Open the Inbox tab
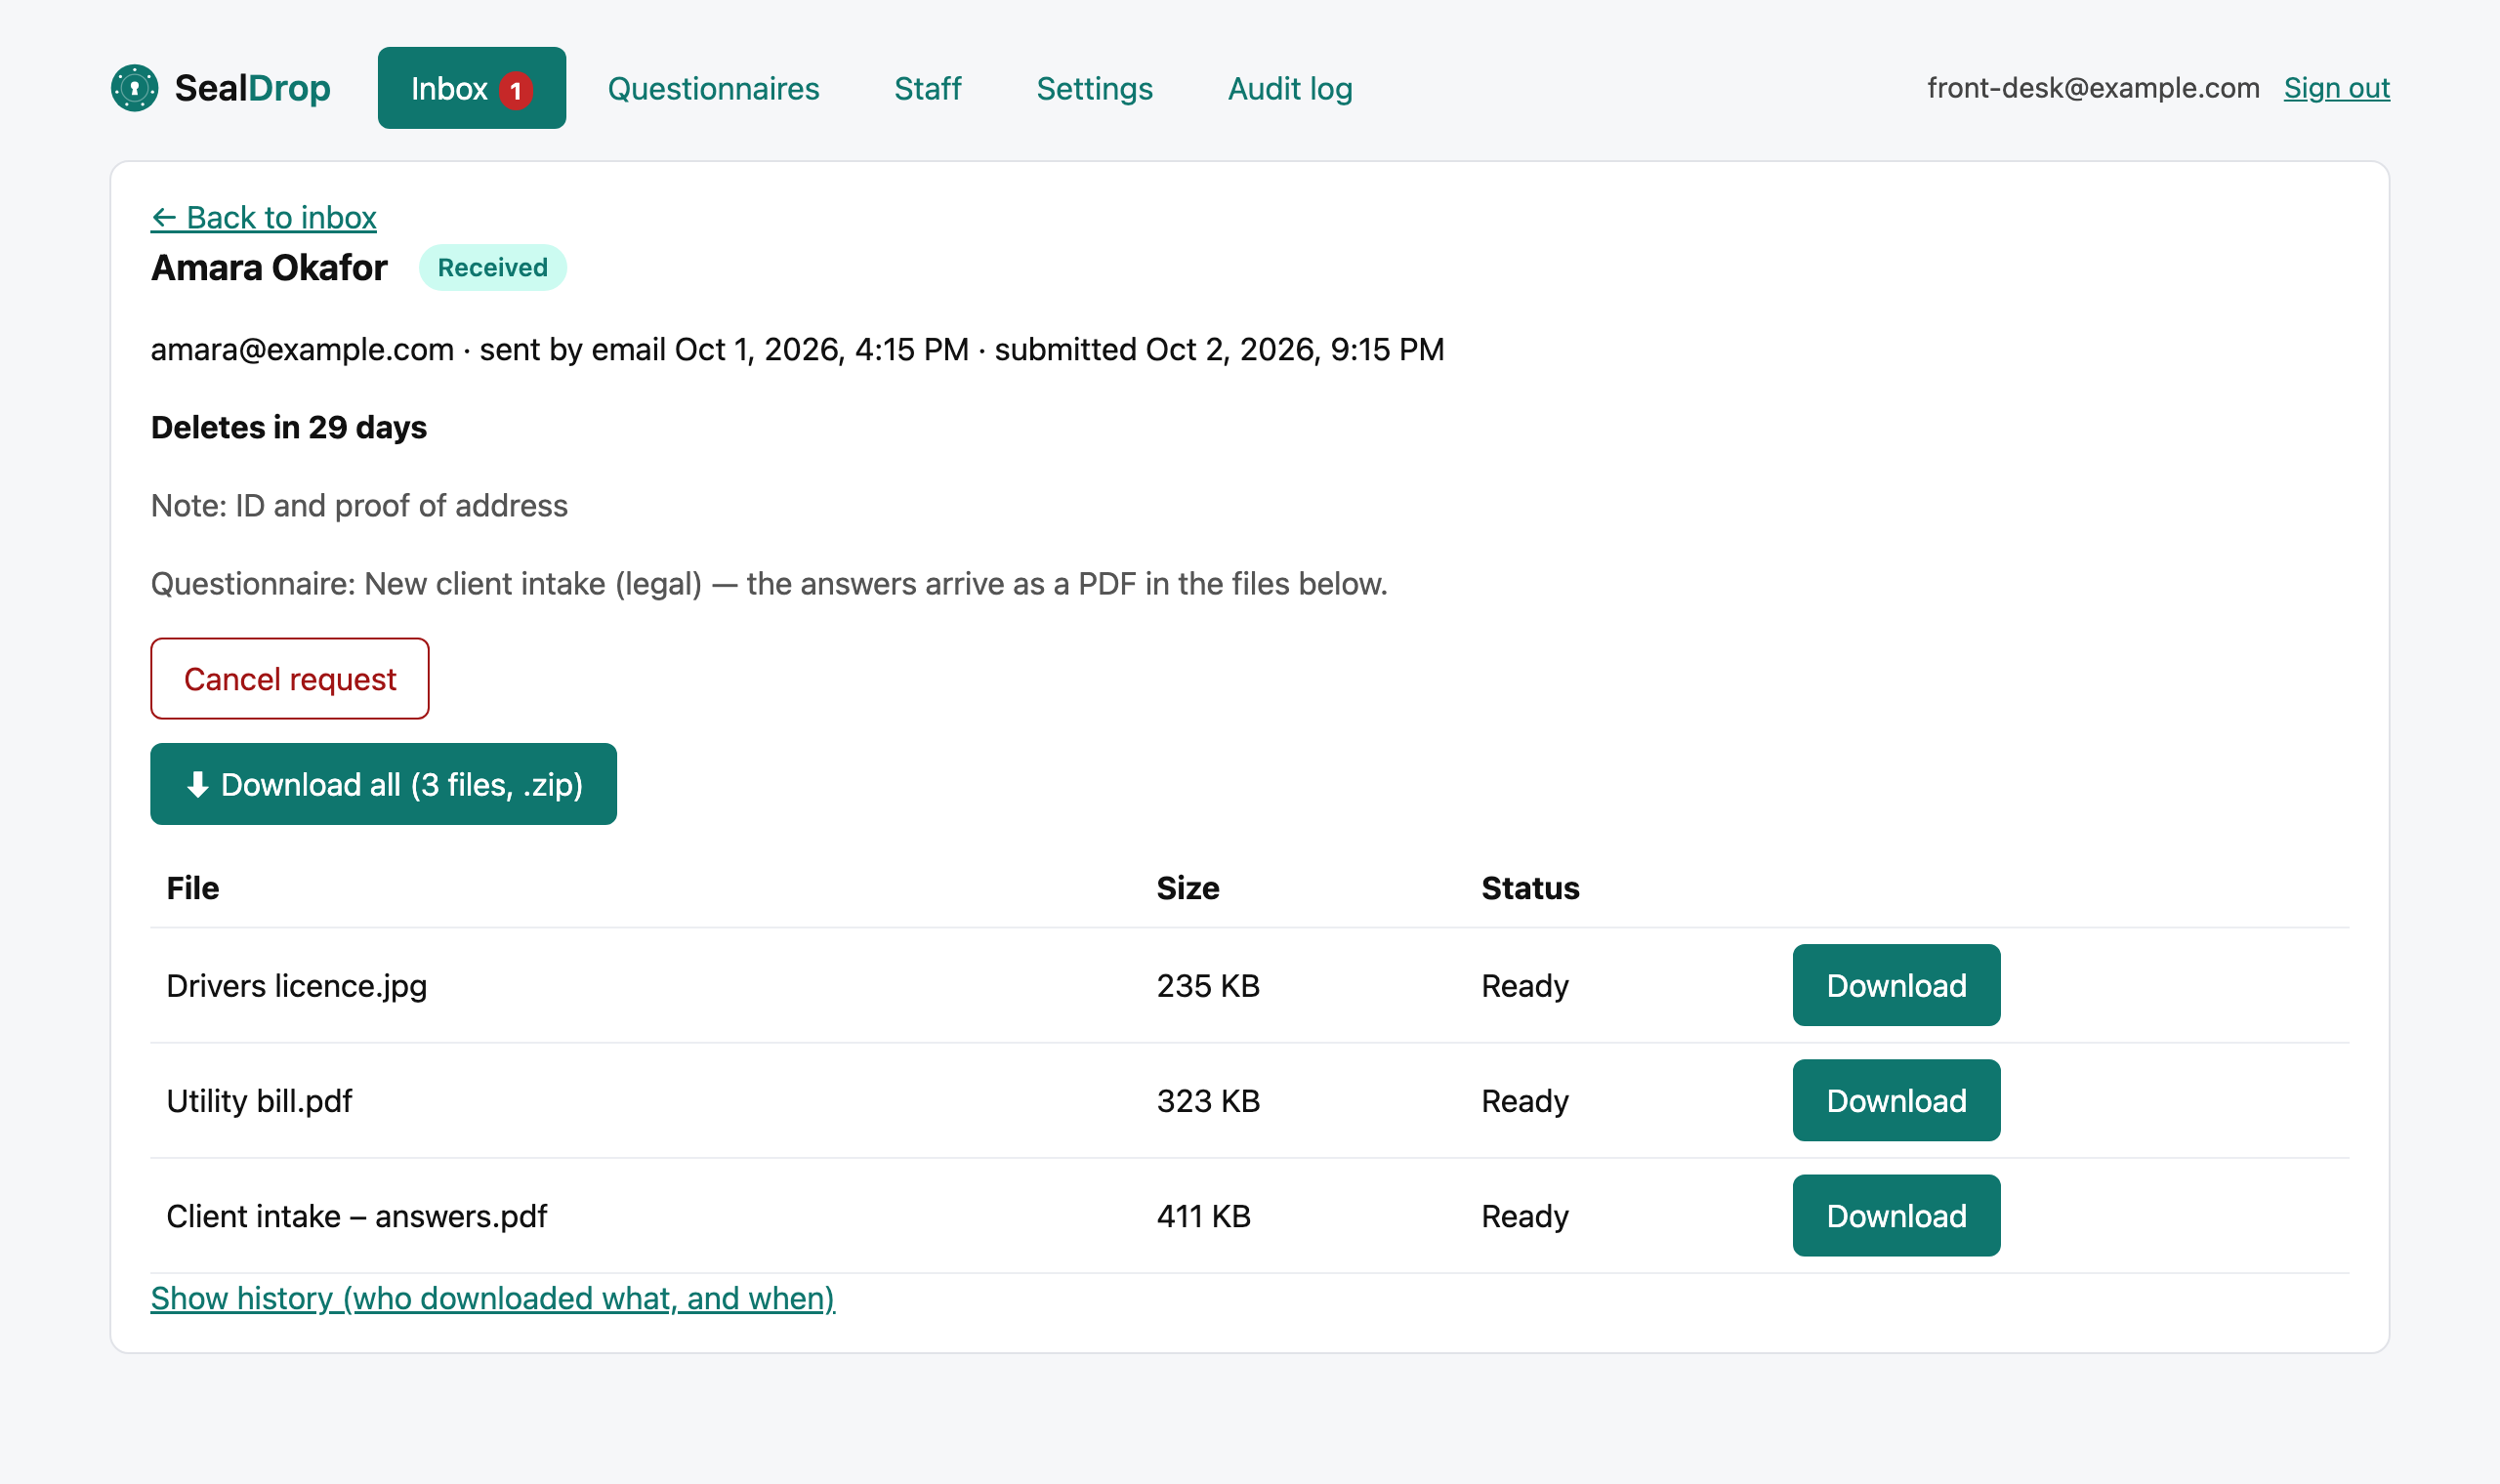The image size is (2500, 1484). click(x=472, y=88)
